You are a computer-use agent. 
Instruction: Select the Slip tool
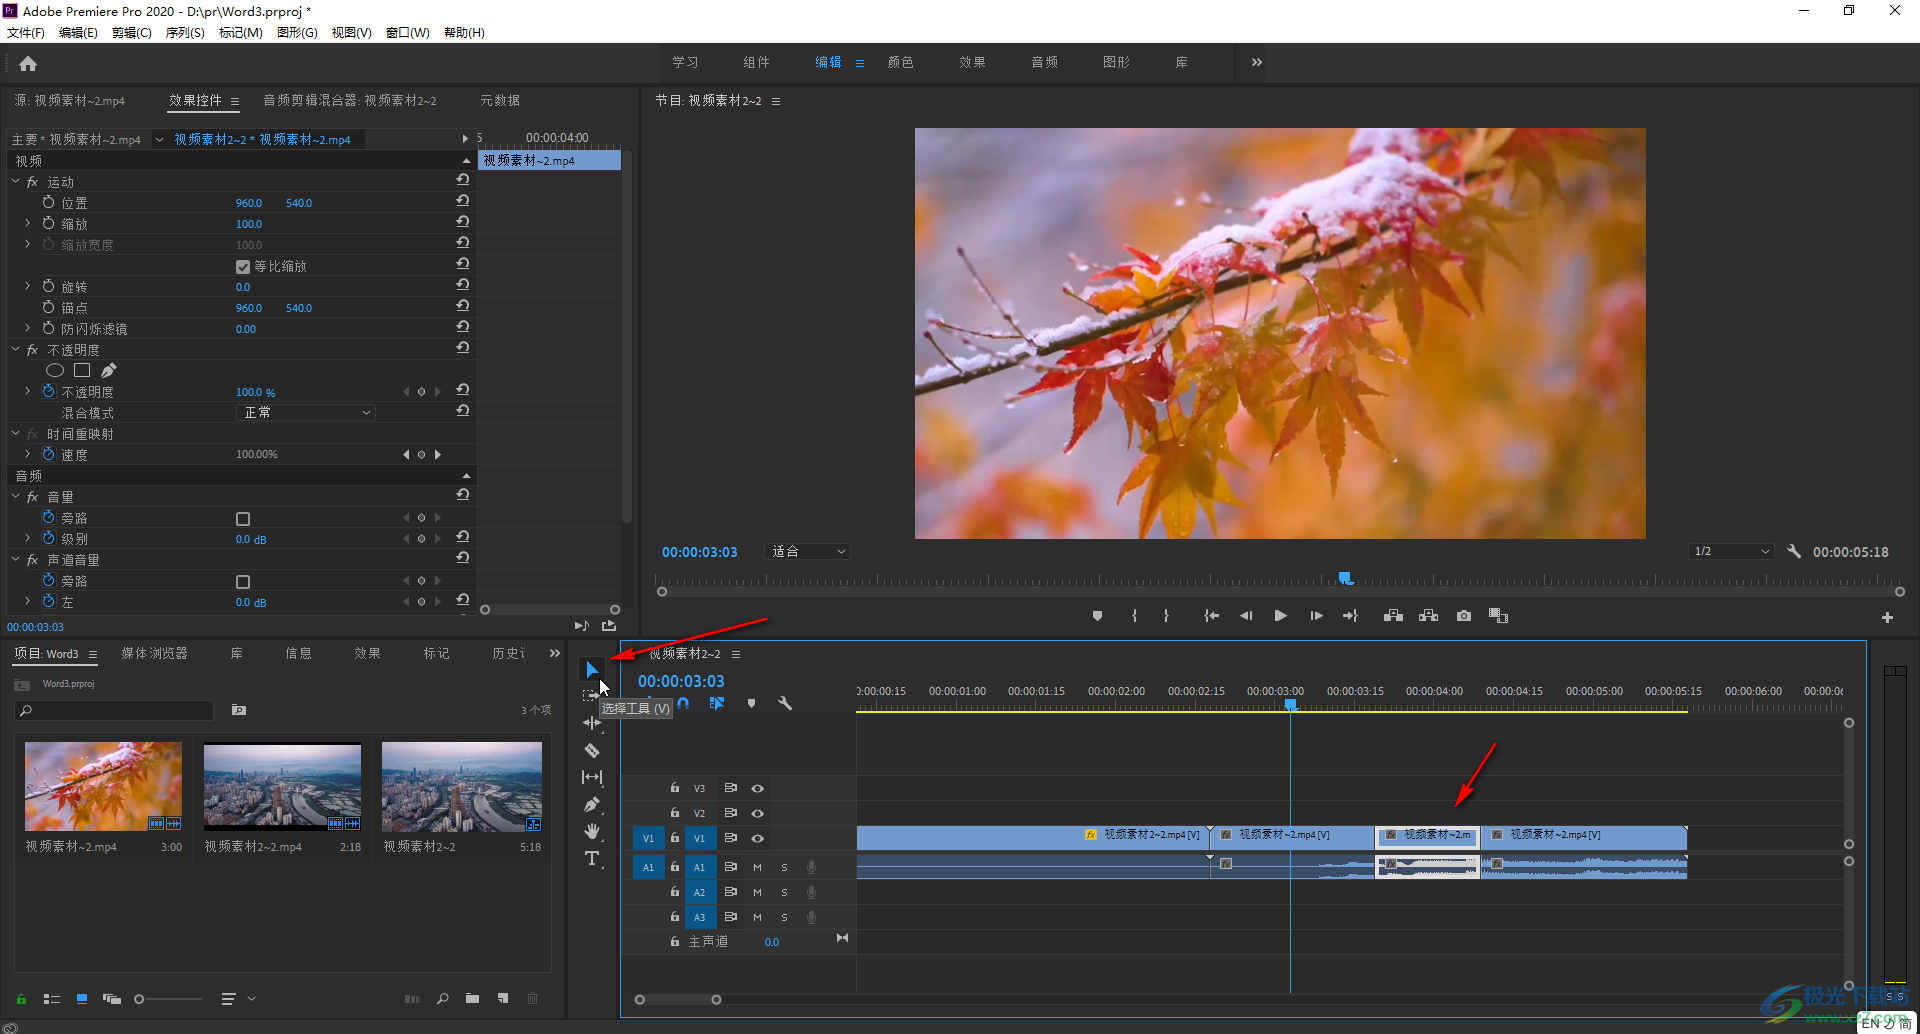(x=592, y=777)
